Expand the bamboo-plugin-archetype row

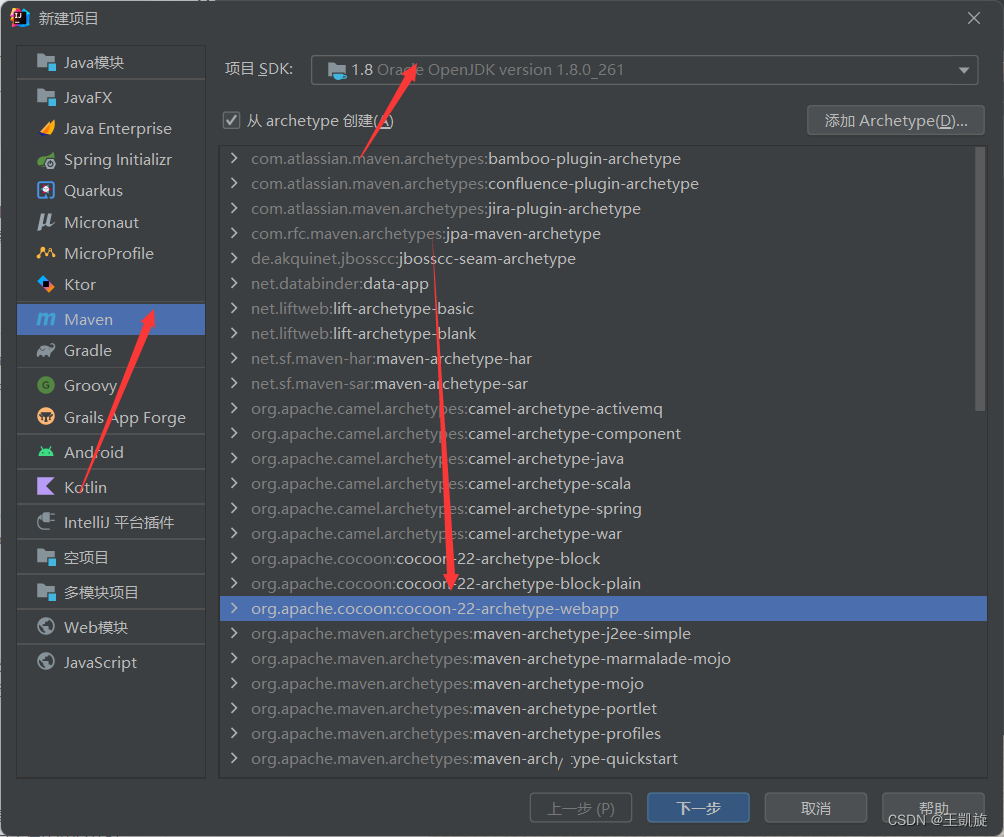point(234,158)
